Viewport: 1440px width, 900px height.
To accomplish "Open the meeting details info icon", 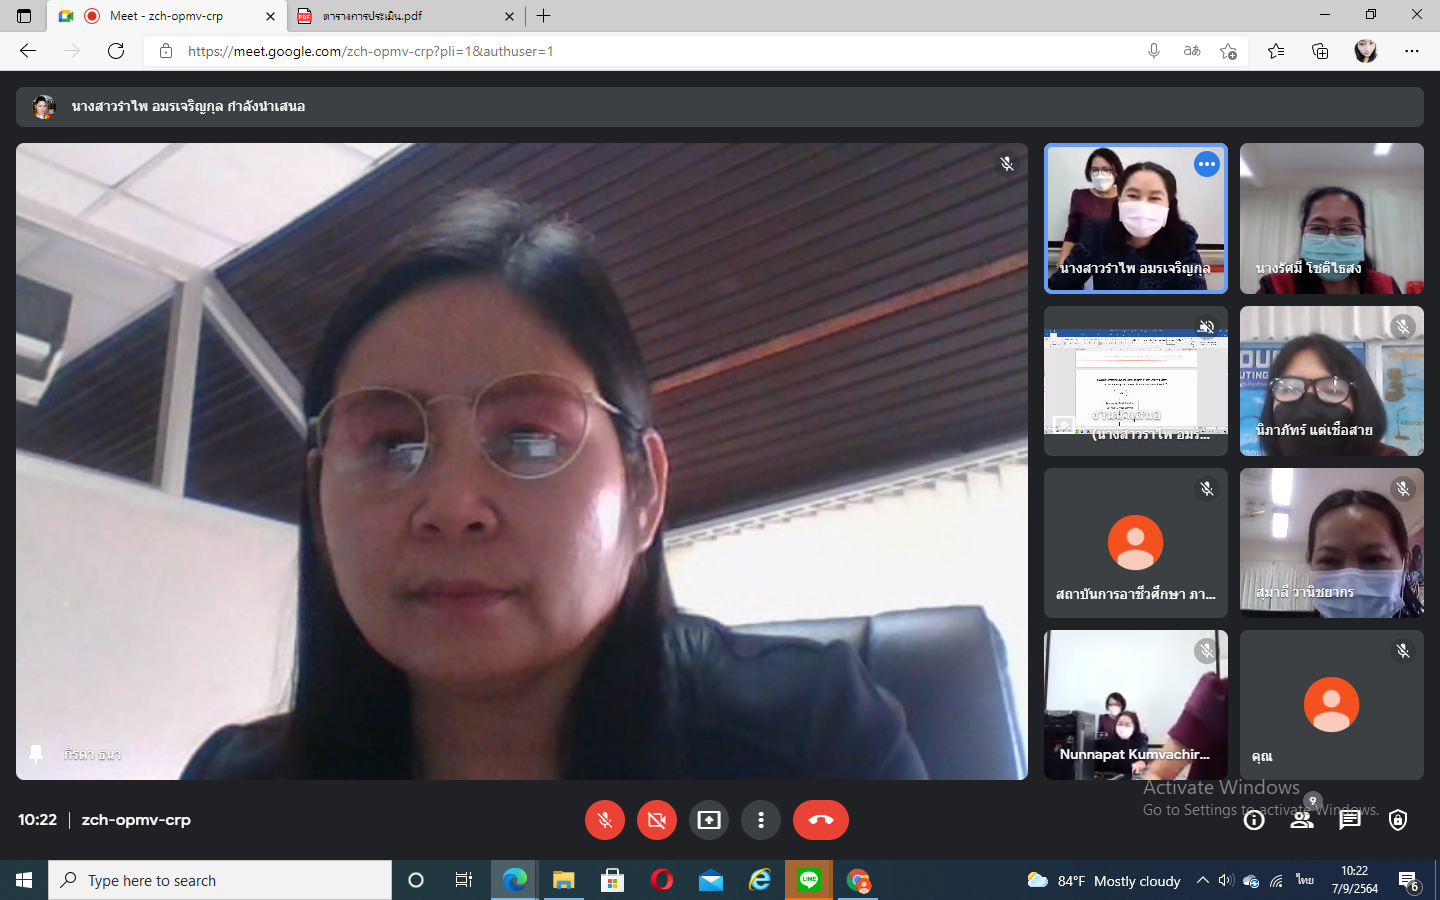I will pyautogui.click(x=1254, y=820).
